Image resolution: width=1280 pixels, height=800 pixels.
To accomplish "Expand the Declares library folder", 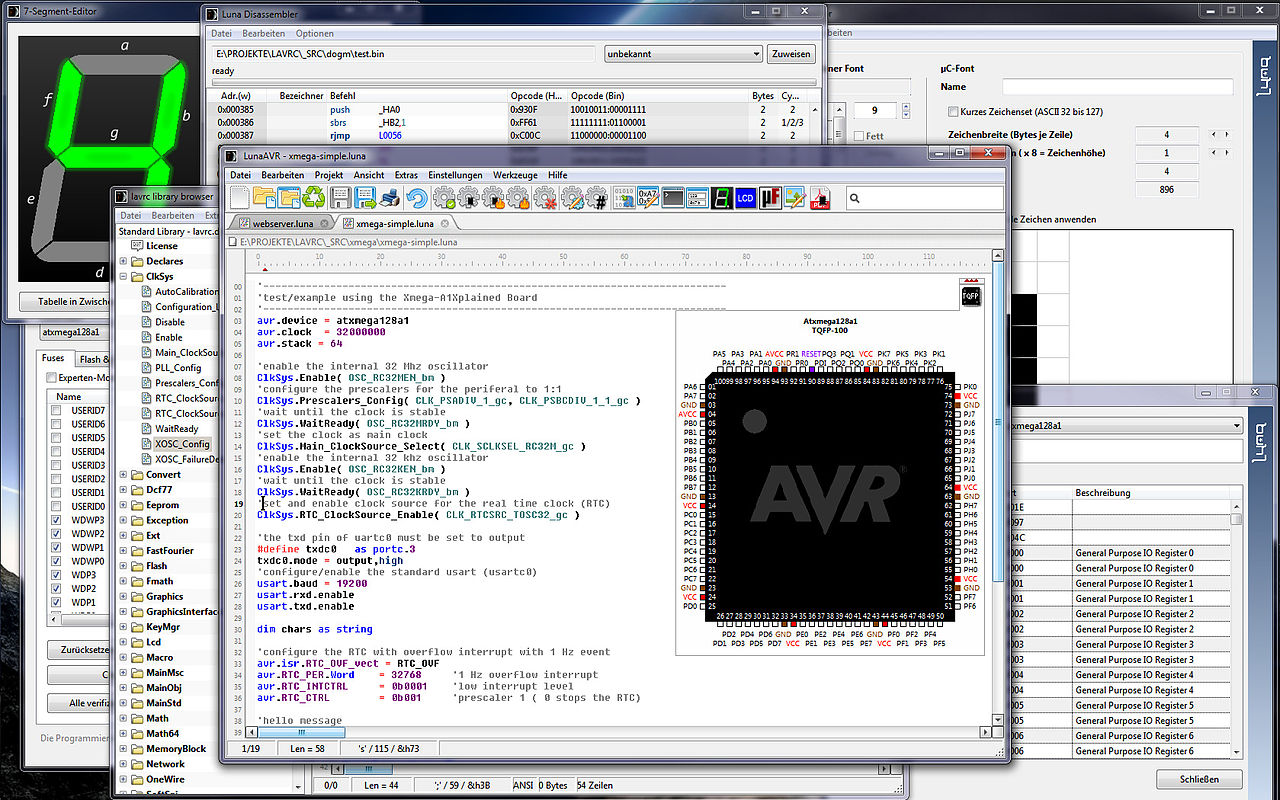I will [x=124, y=261].
